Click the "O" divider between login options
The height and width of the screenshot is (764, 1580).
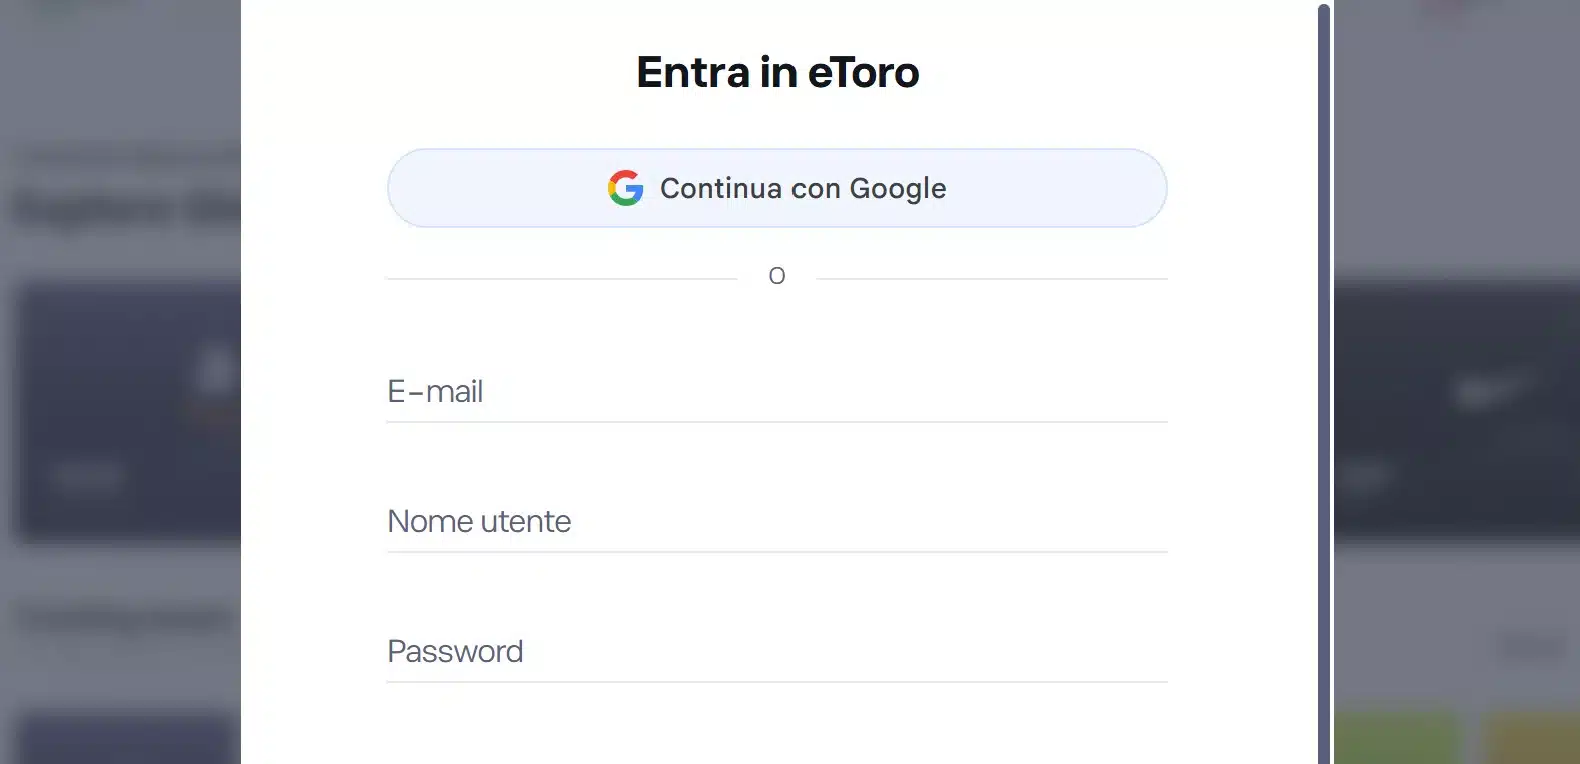pyautogui.click(x=777, y=275)
